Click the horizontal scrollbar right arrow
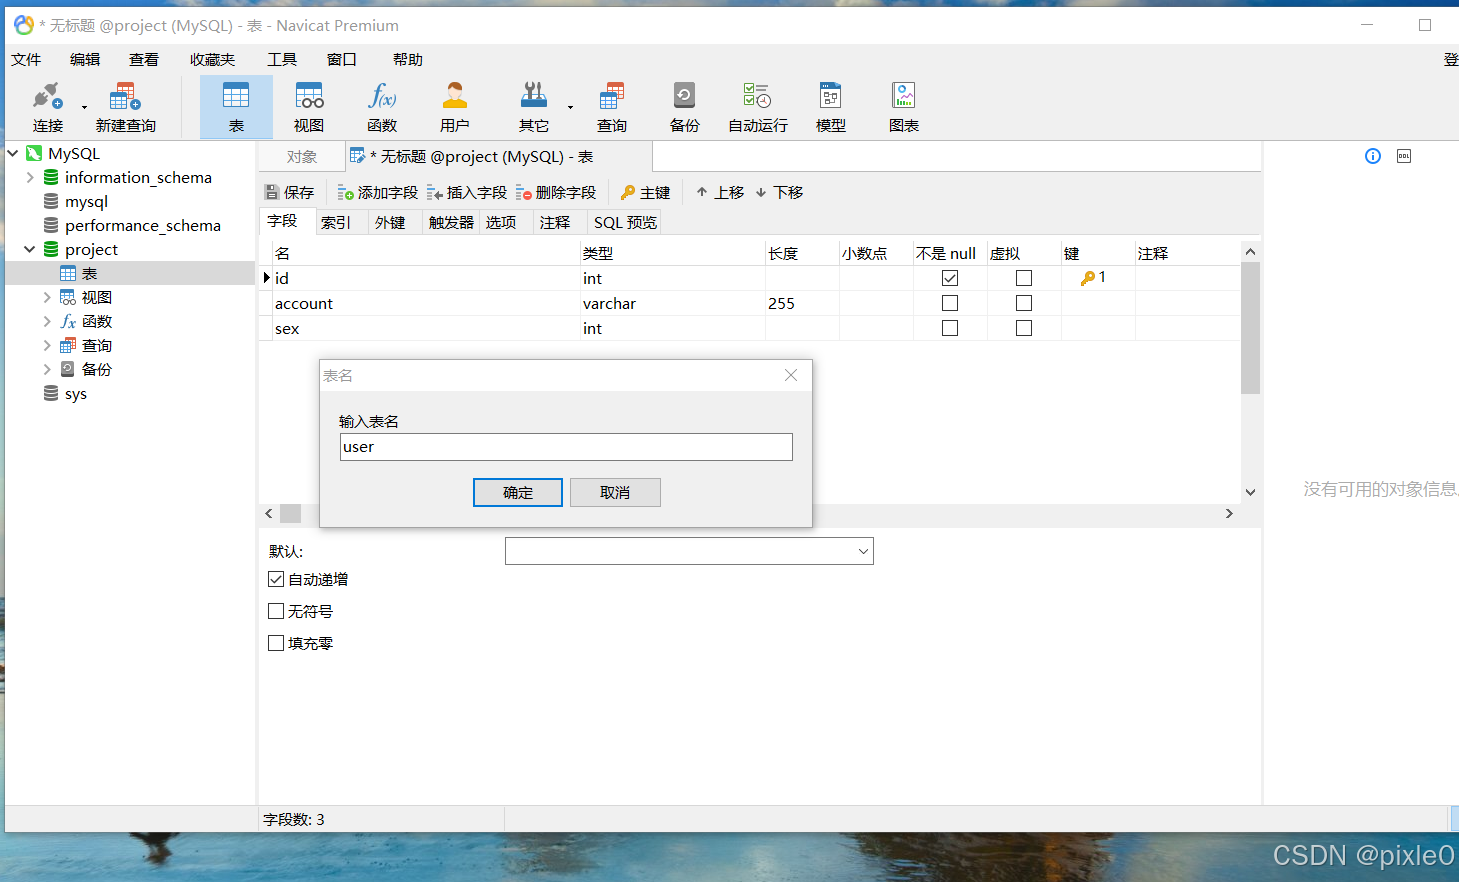Screen dimensions: 1459x882 point(1229,513)
